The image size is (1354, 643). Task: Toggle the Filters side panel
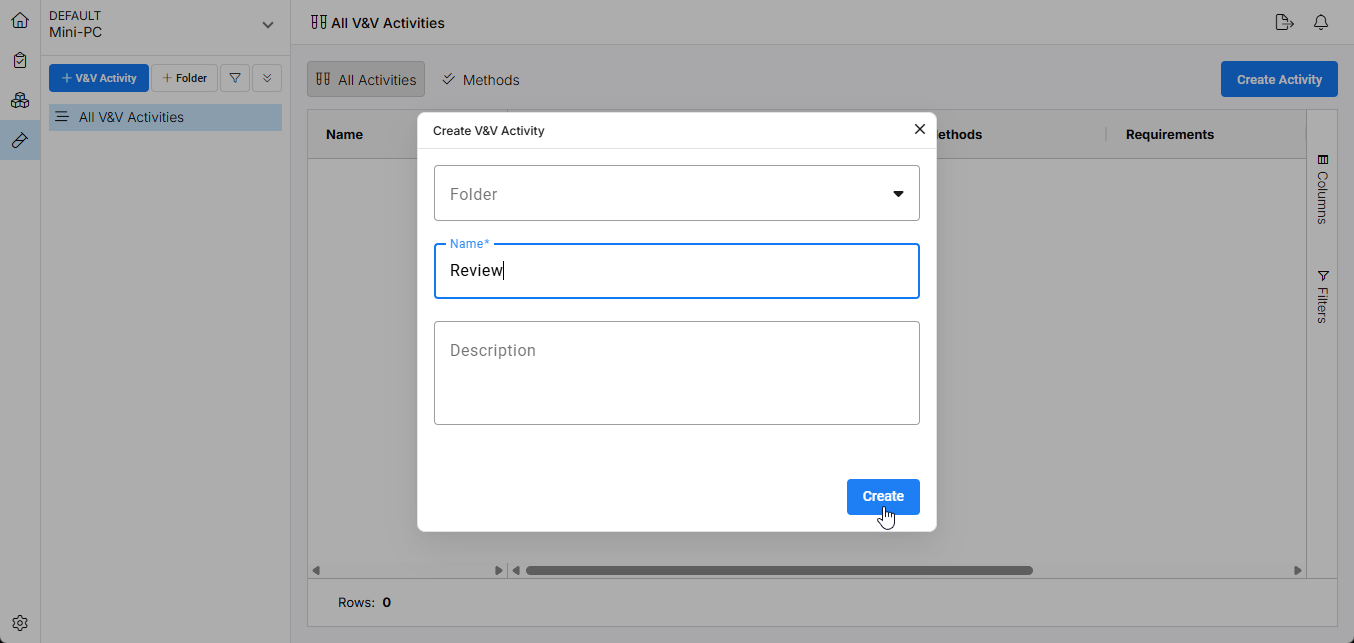point(1322,297)
